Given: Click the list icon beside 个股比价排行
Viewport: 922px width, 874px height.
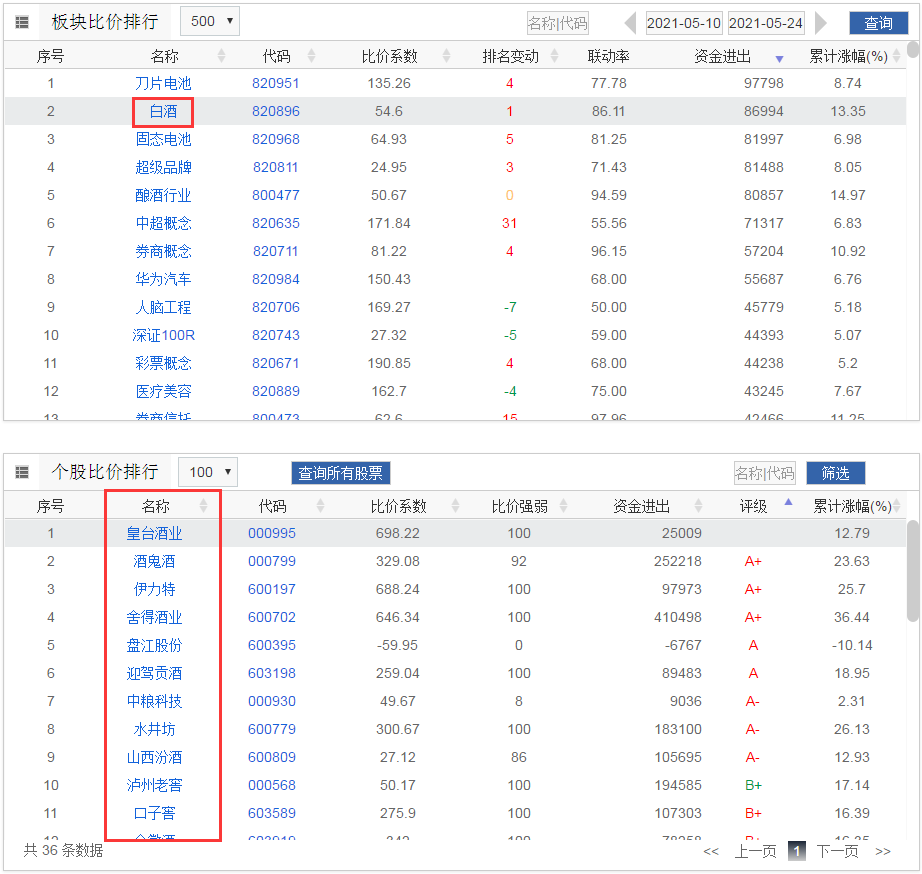Looking at the screenshot, I should pos(22,471).
